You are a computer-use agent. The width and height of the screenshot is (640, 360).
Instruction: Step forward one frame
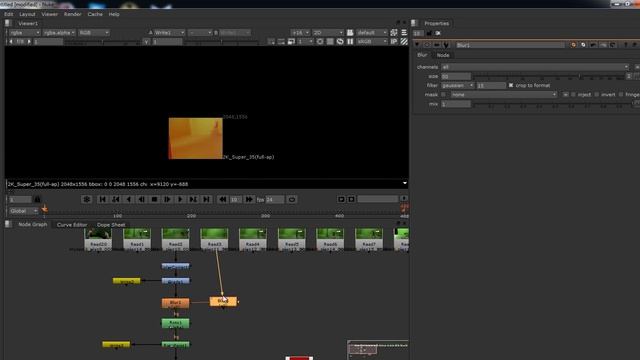167,199
